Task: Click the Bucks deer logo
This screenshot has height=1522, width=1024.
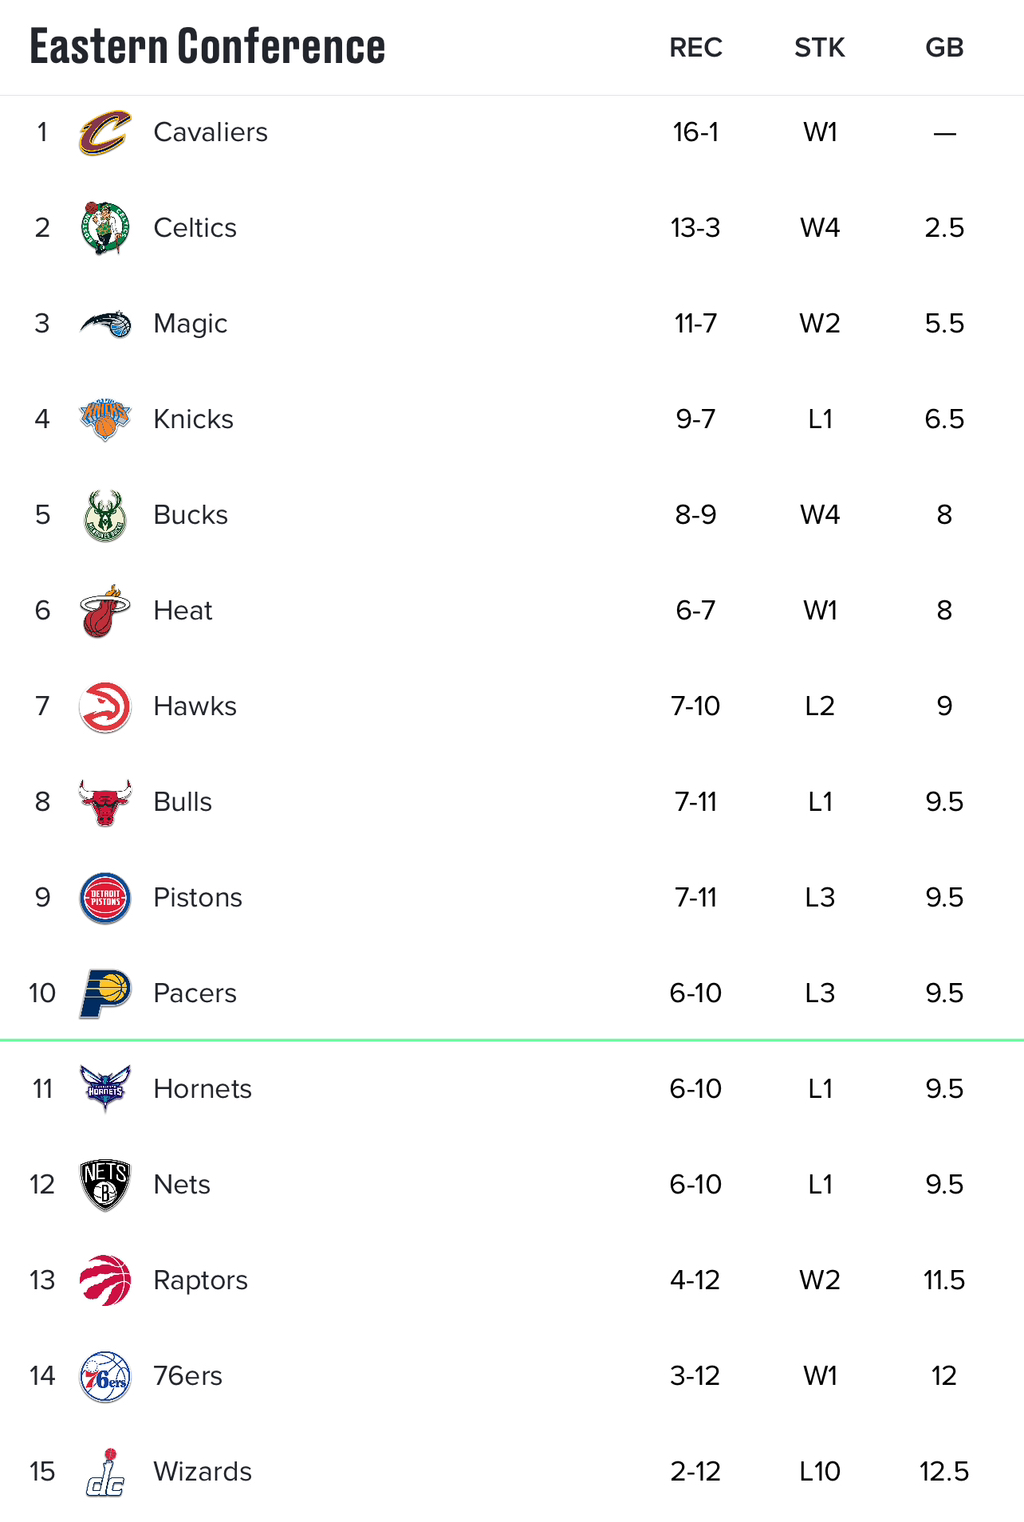Action: [105, 515]
